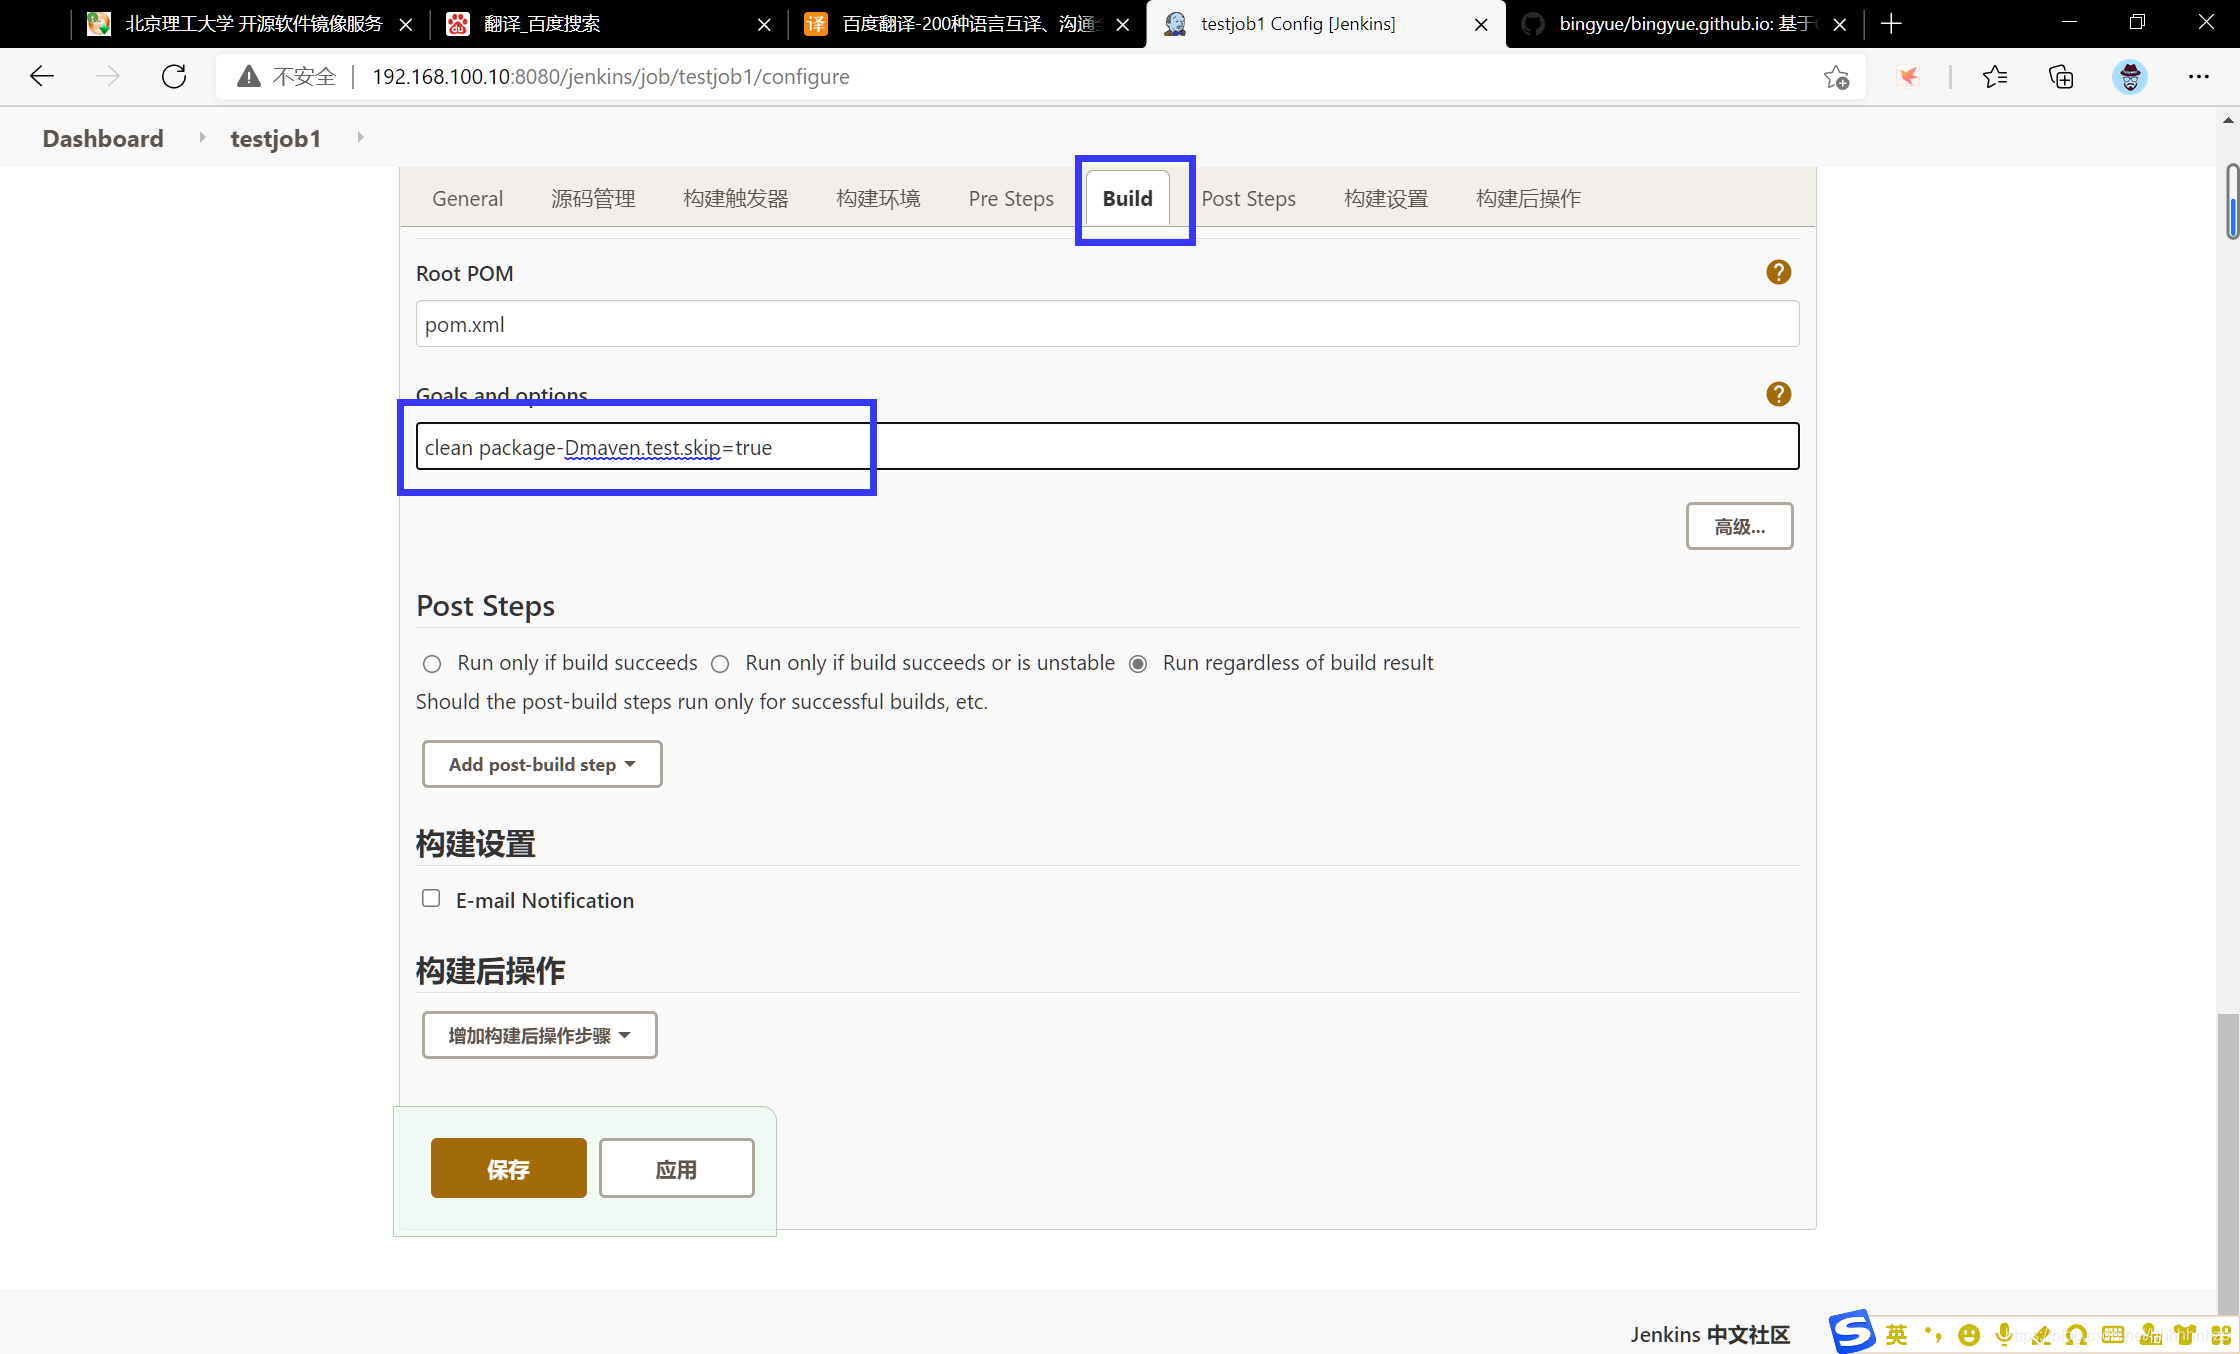Screen dimensions: 2240x1354
Task: Click the Build tab in Jenkins
Action: (1126, 197)
